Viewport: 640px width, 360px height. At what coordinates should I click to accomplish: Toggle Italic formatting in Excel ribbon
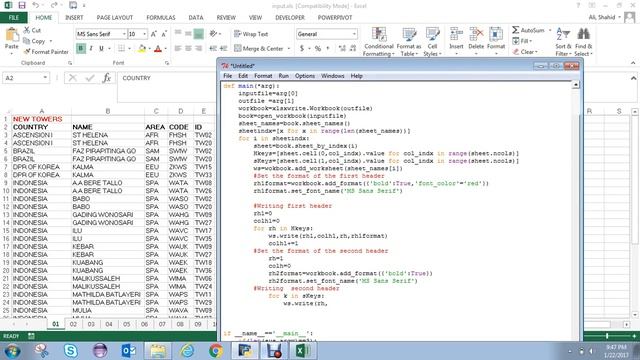(x=91, y=49)
